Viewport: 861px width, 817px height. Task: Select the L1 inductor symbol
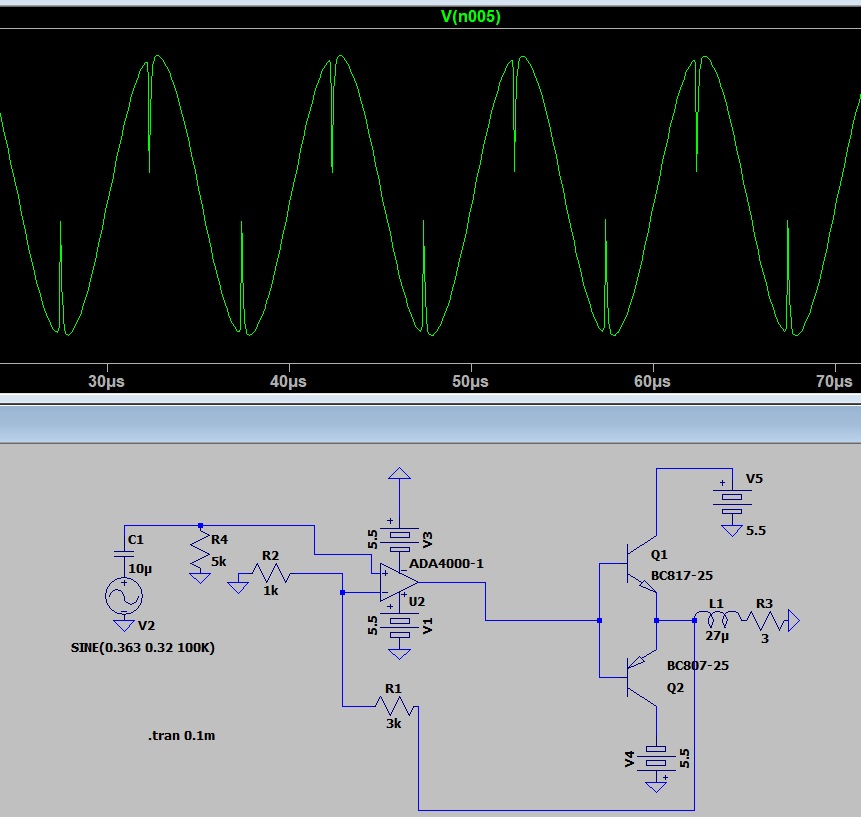coord(717,619)
